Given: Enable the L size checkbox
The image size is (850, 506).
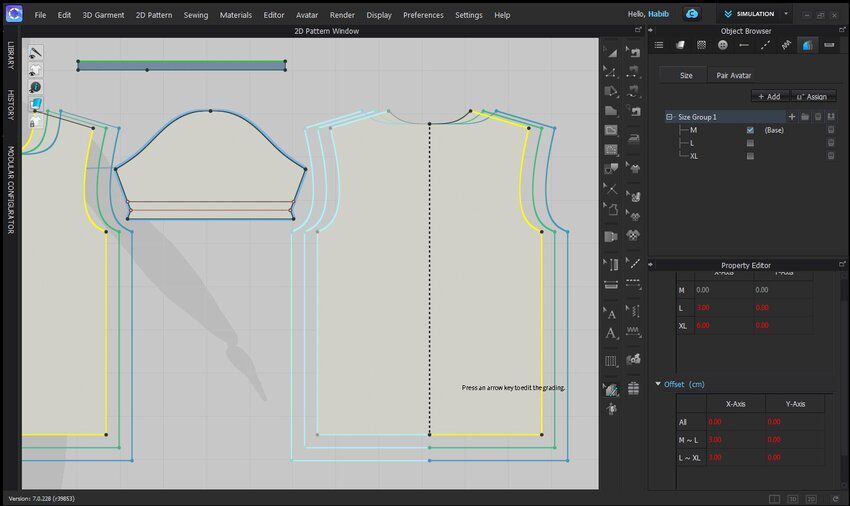Looking at the screenshot, I should pos(750,143).
